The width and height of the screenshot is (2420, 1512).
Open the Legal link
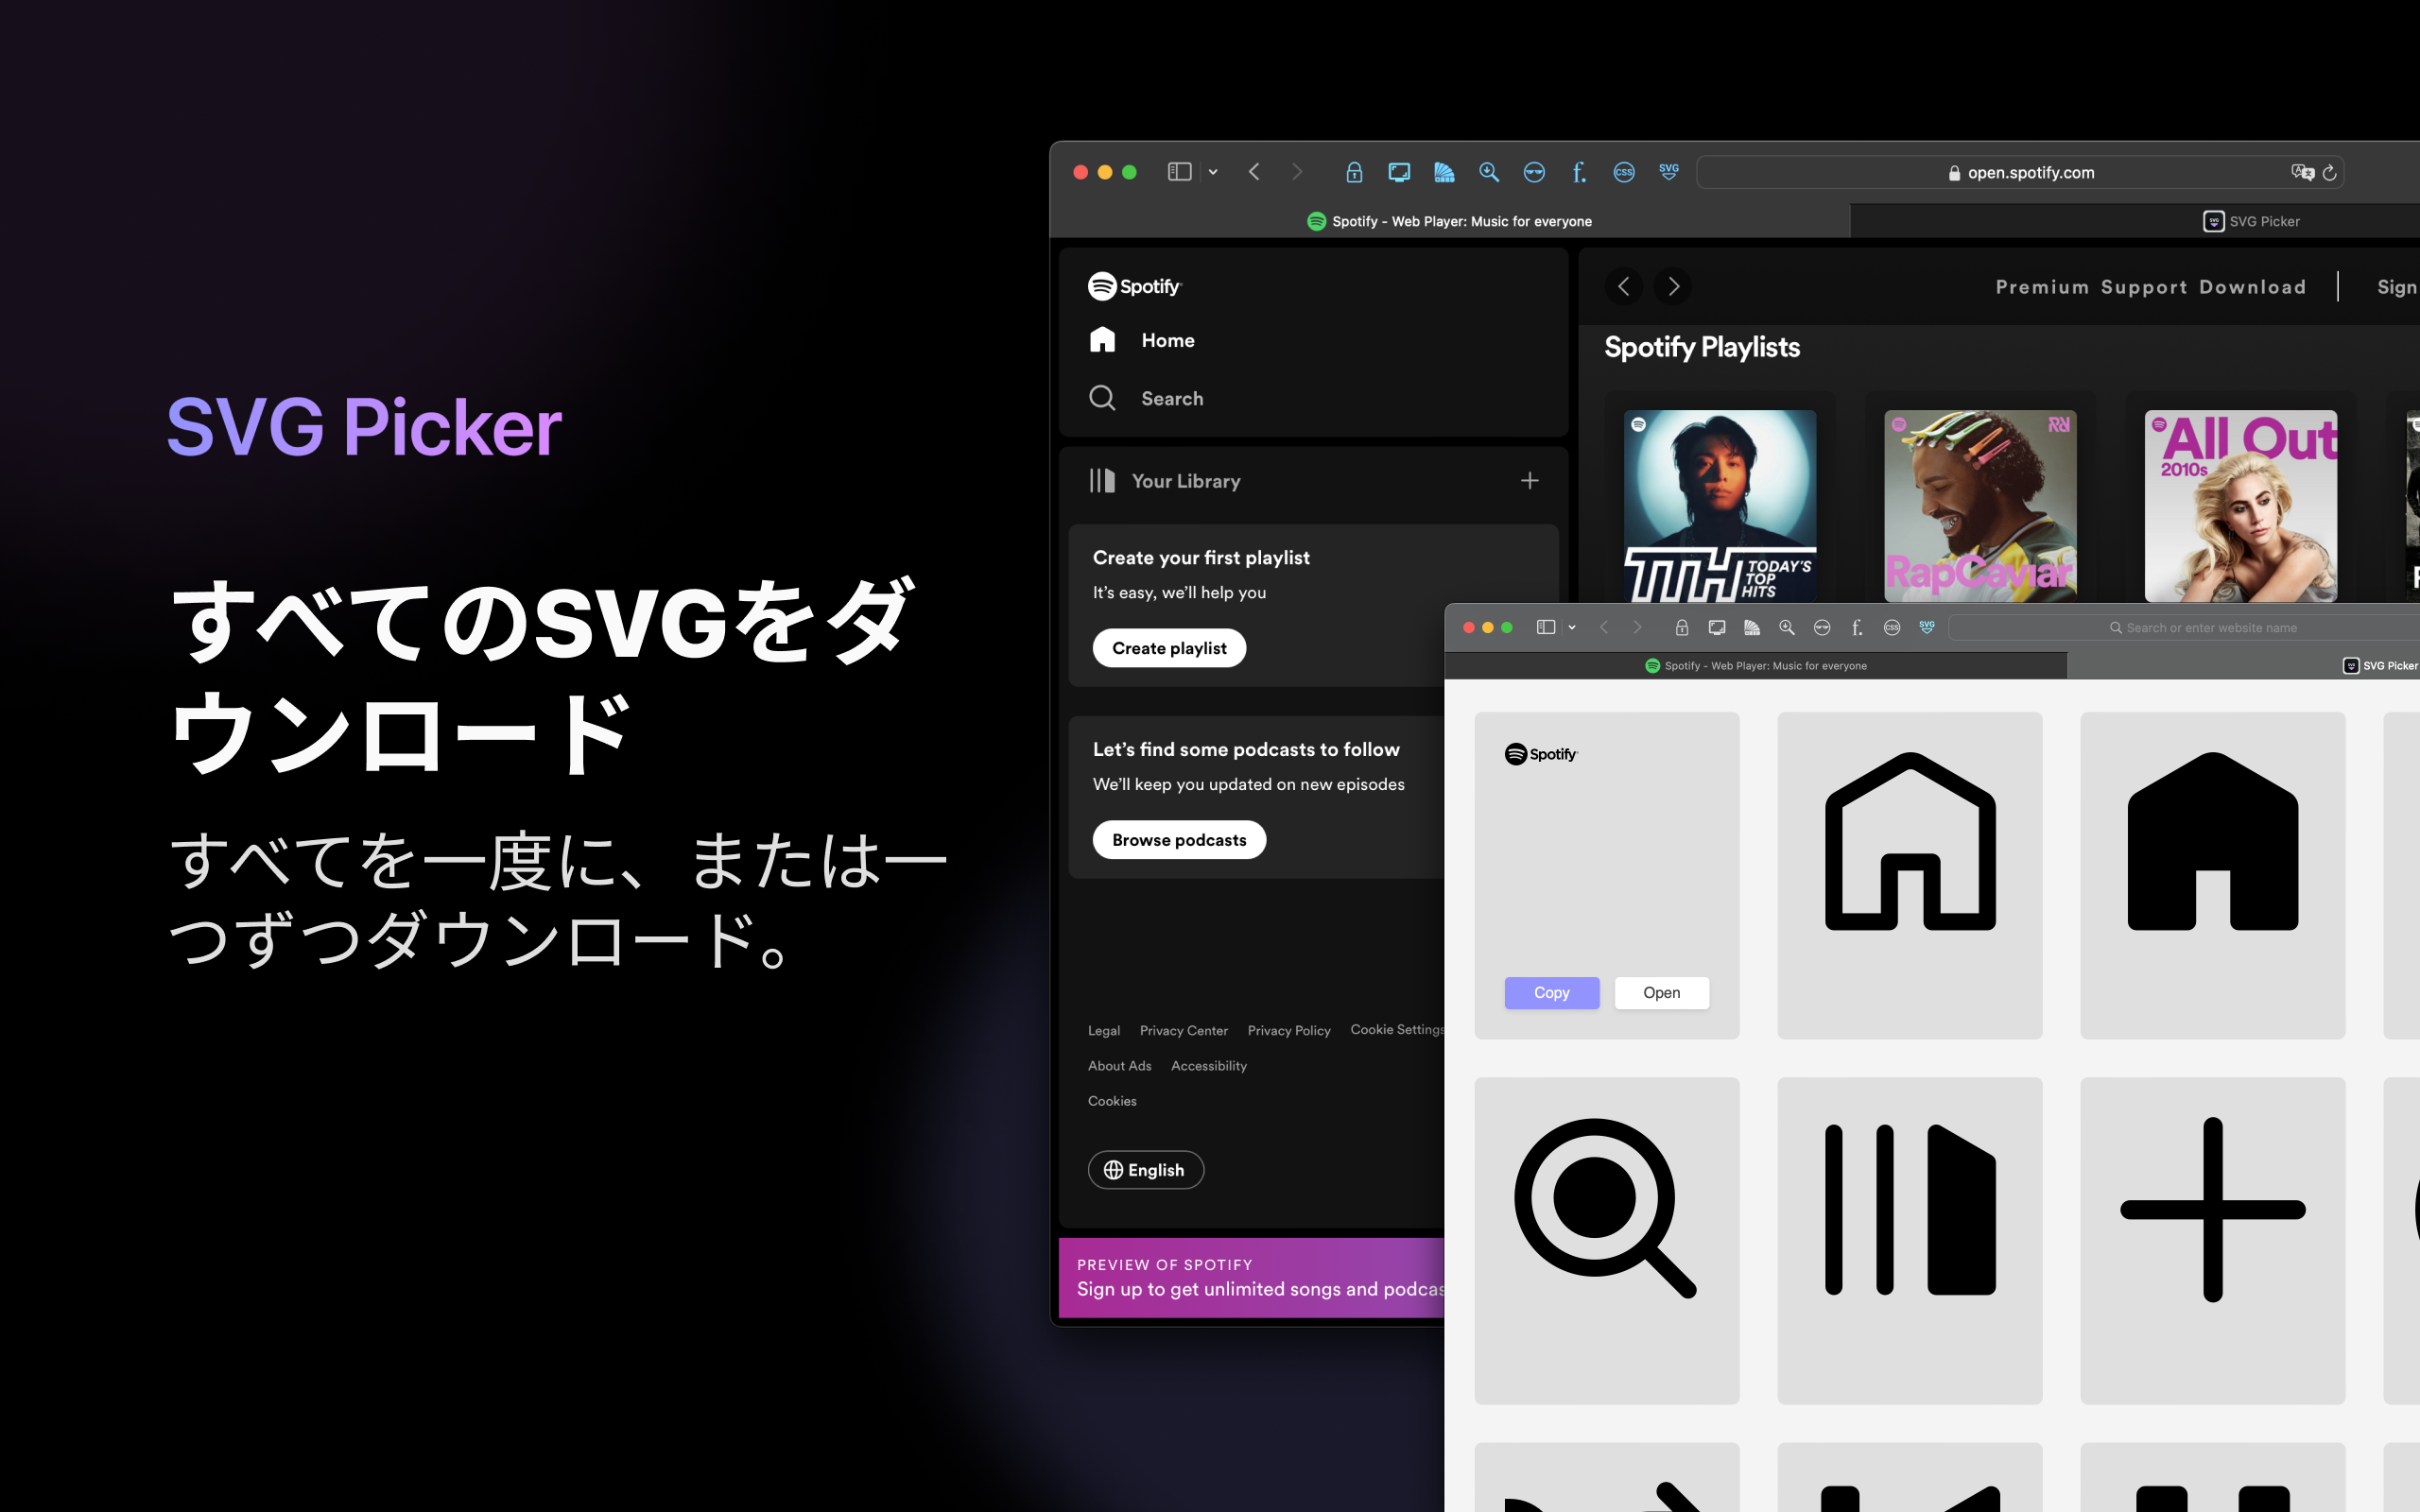(x=1104, y=1030)
